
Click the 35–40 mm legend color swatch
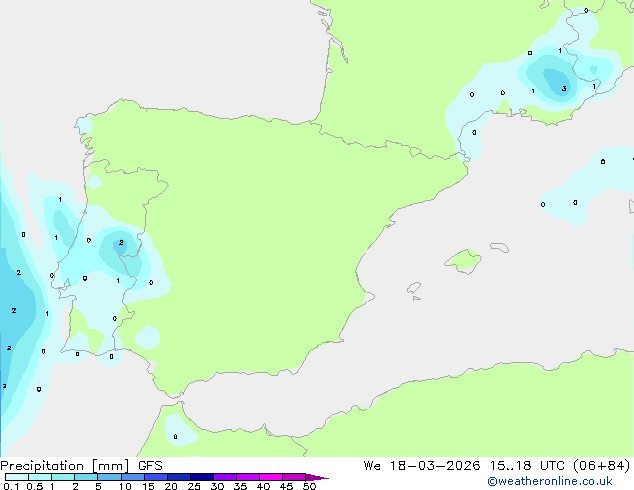(248, 477)
